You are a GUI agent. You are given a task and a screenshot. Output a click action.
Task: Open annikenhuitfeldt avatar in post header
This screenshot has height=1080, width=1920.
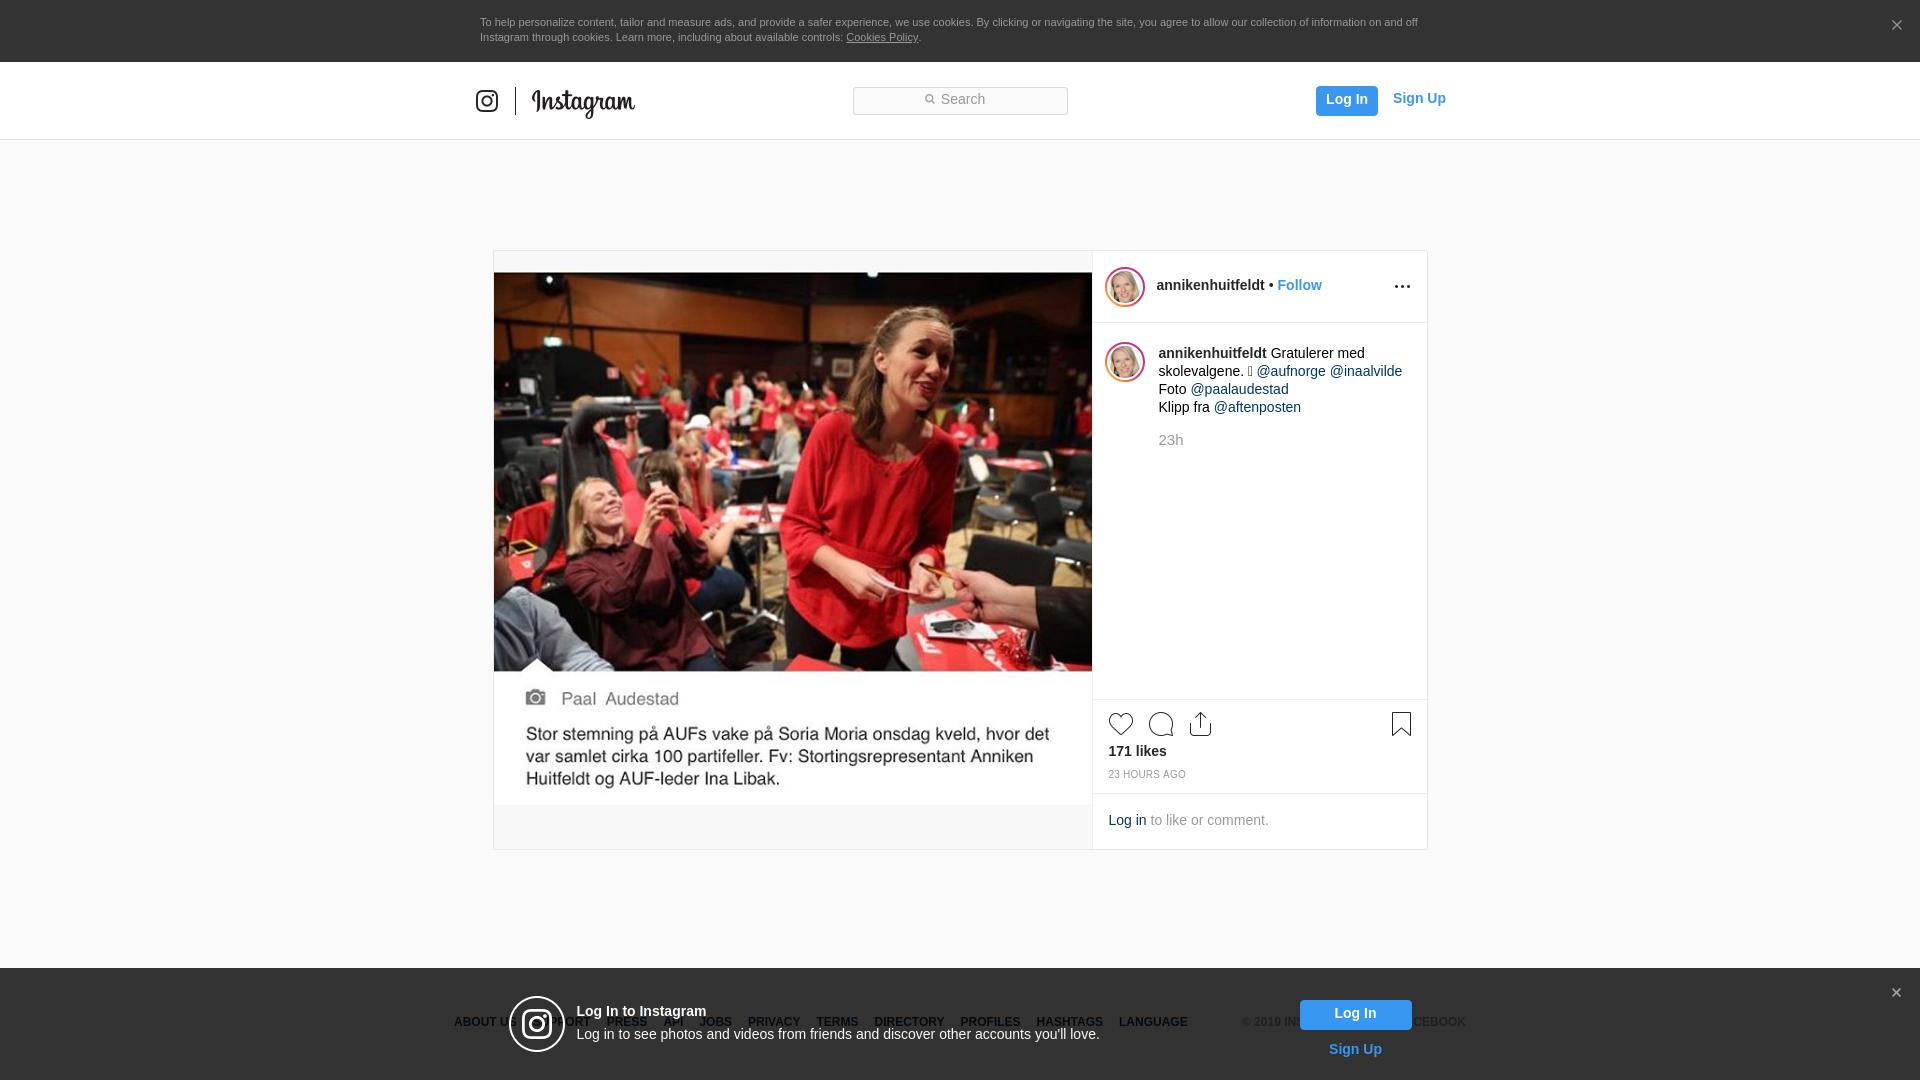click(1125, 287)
